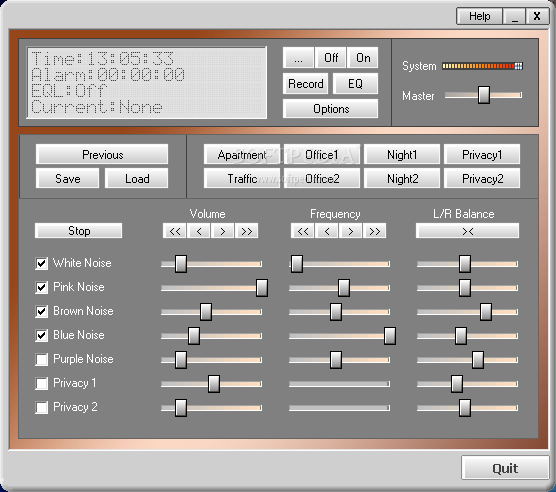Open the Help menu
Image resolution: width=556 pixels, height=492 pixels.
[x=479, y=16]
